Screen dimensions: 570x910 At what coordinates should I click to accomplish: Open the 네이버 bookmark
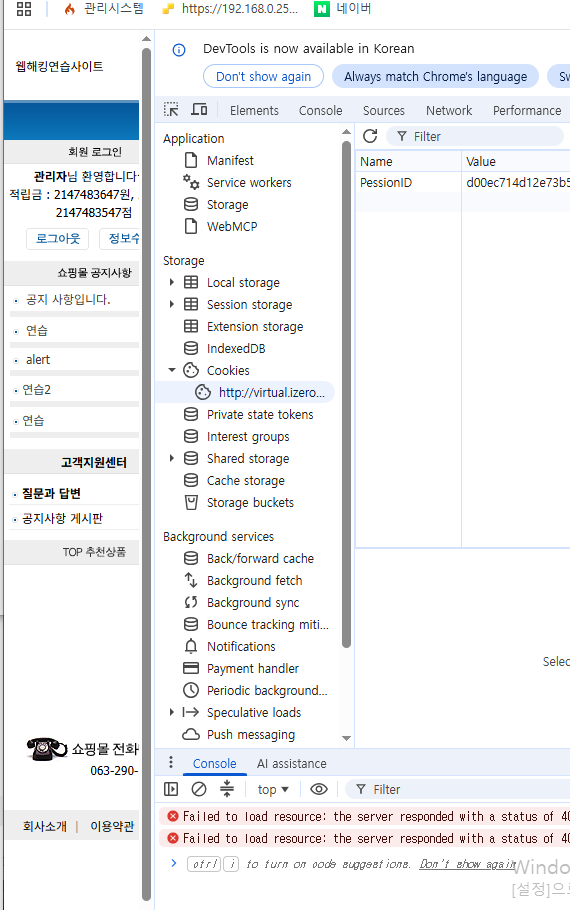tap(342, 9)
